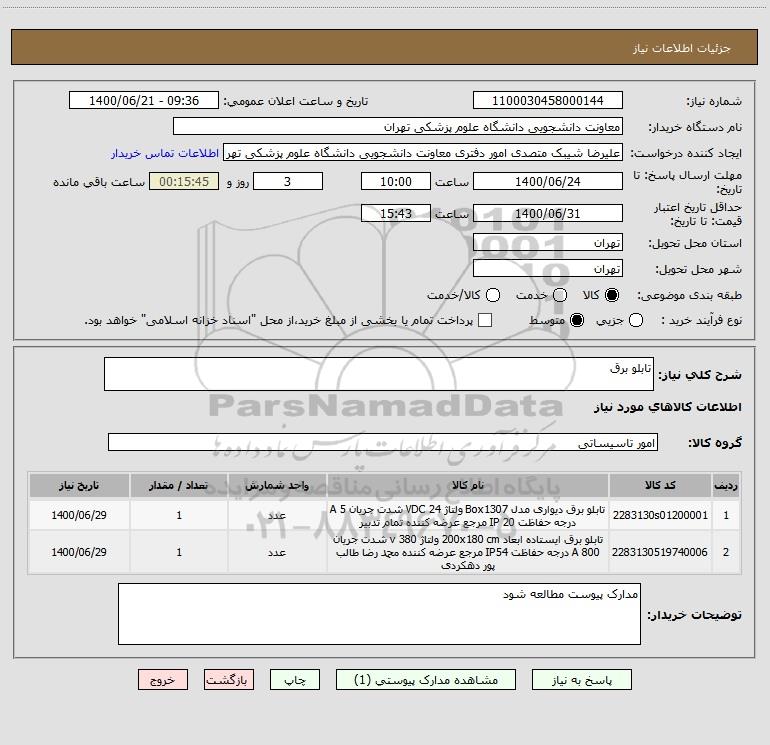Image resolution: width=770 pixels, height=745 pixels.
Task: Click the need date in row 1
Action: click(79, 515)
